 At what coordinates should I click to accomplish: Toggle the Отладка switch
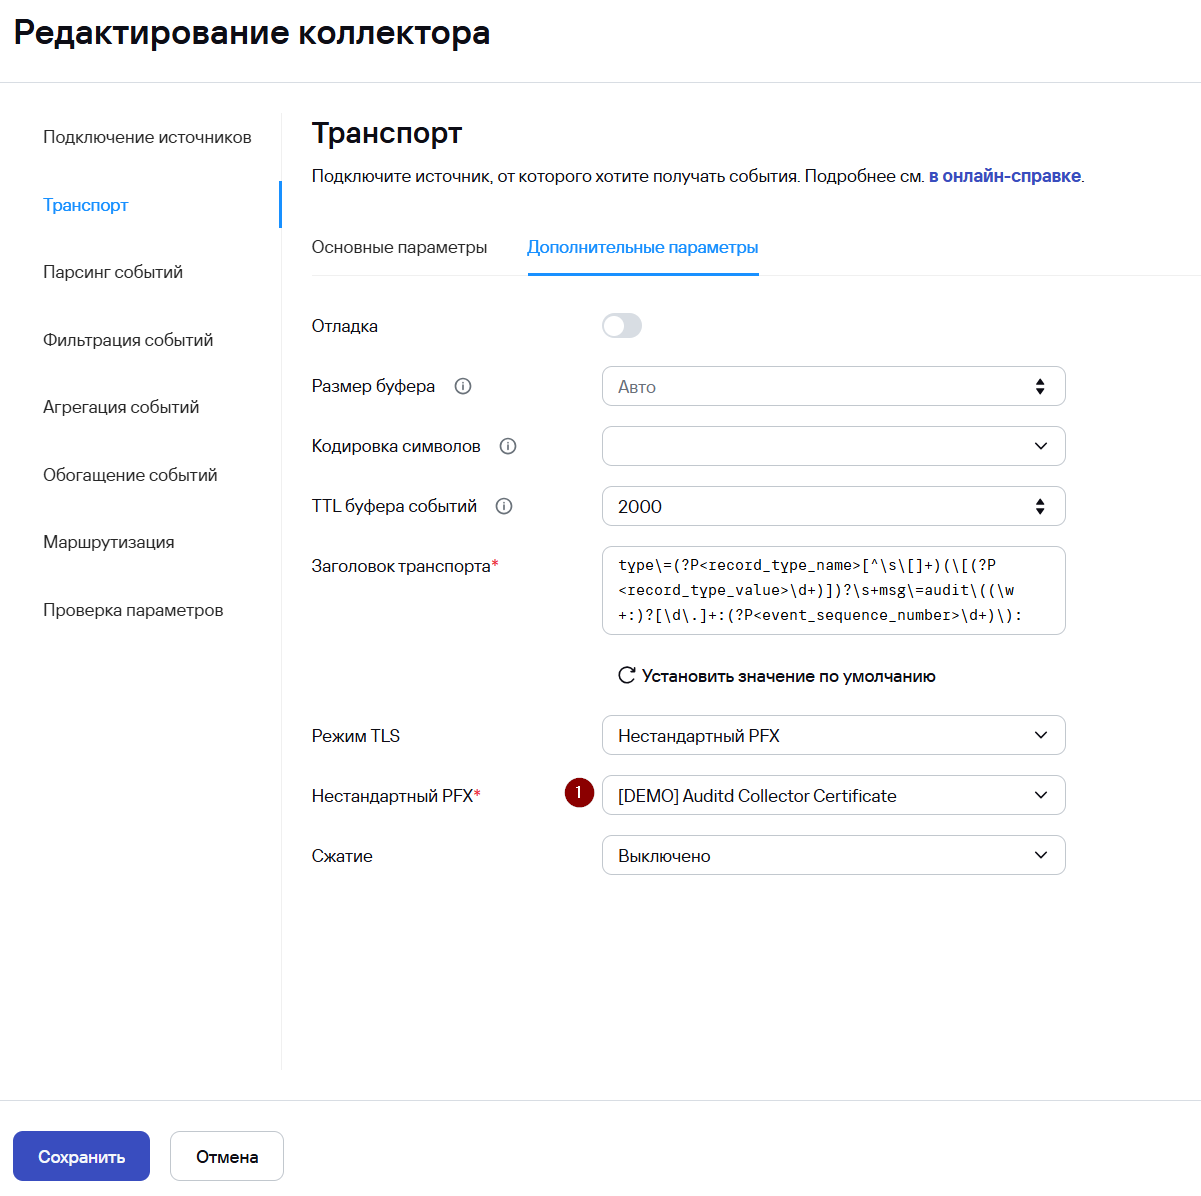tap(622, 326)
